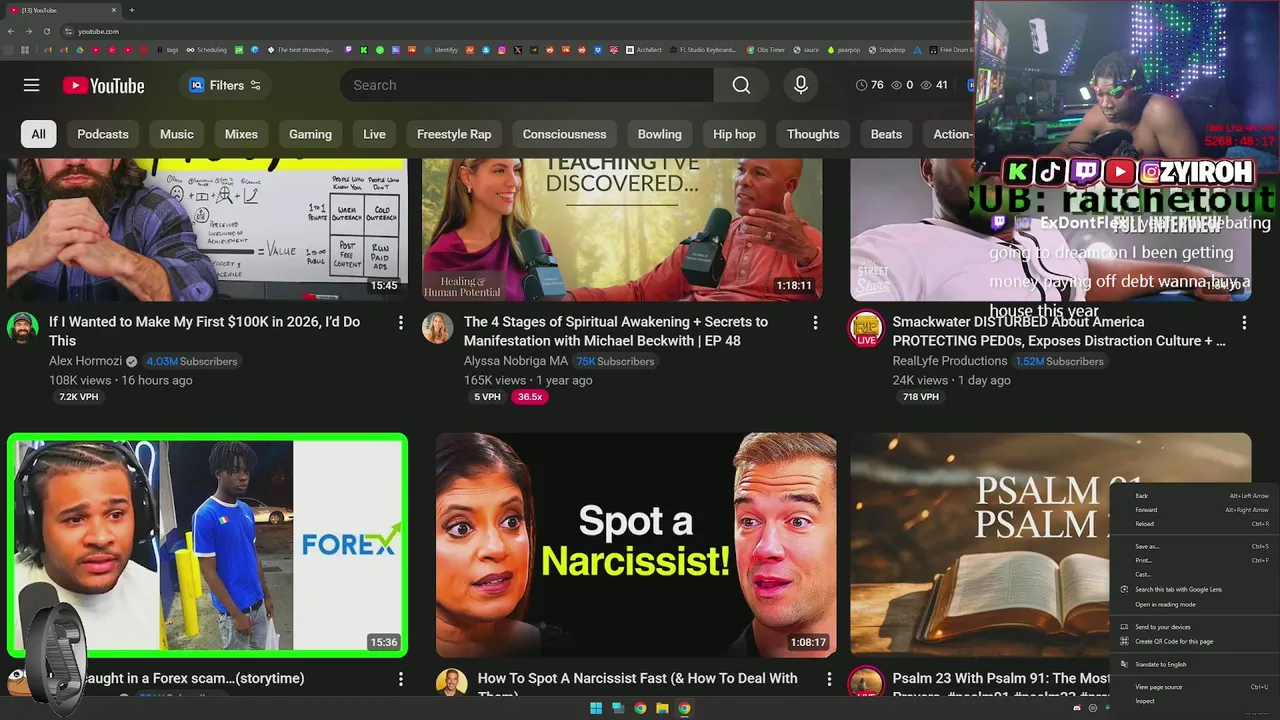Choose Send to your devices
Viewport: 1280px width, 720px height.
1194,627
